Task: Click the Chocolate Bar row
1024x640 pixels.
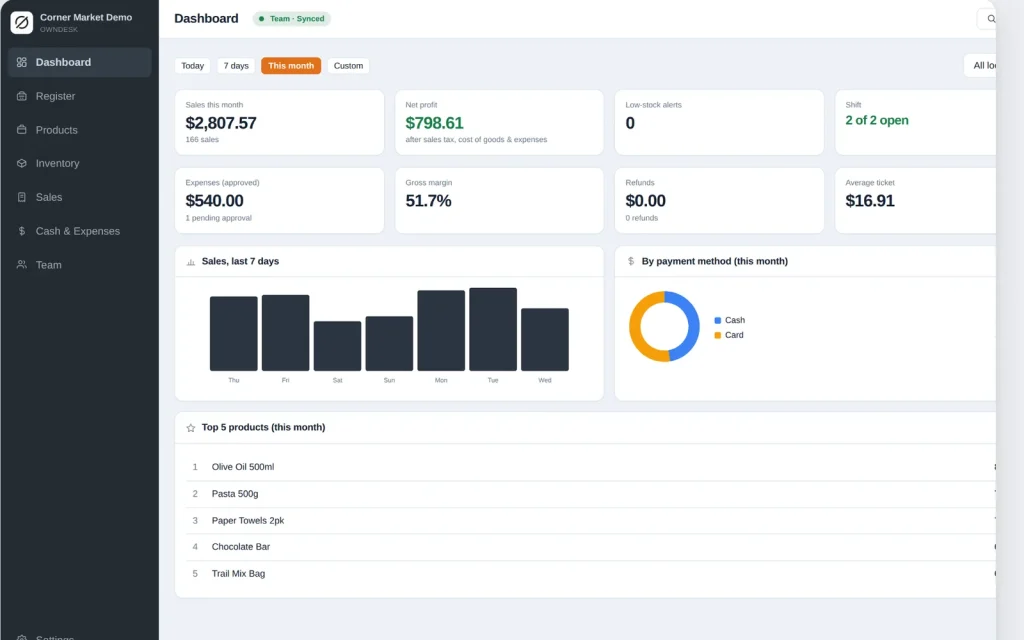Action: tap(590, 547)
